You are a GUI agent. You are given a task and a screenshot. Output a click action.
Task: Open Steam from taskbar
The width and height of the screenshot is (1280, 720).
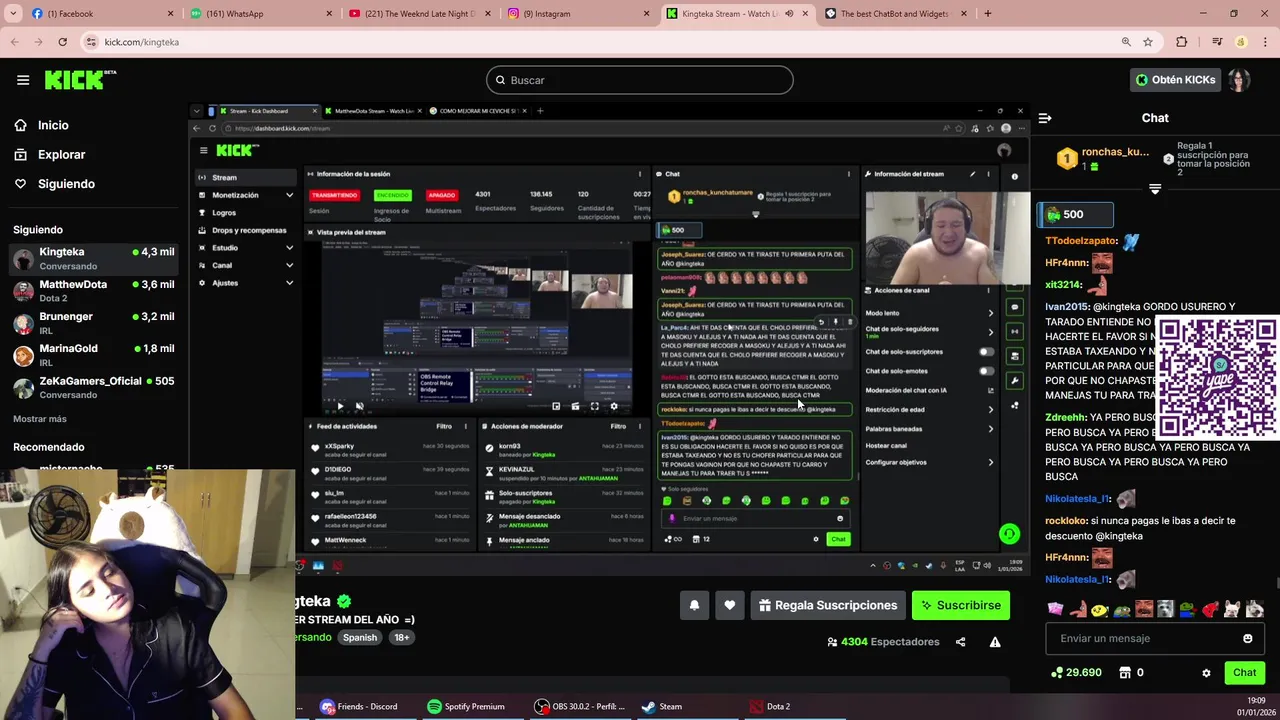662,706
